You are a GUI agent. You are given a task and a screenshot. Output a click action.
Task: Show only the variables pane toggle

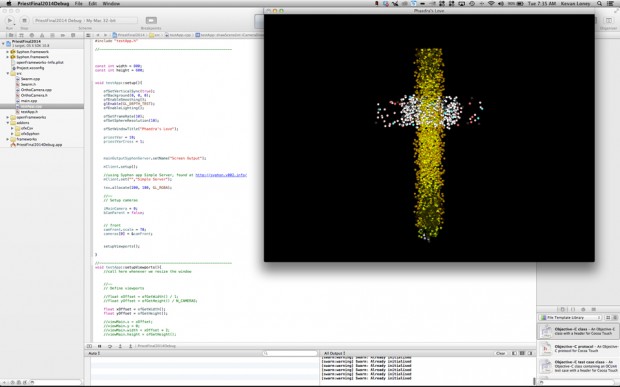514,353
